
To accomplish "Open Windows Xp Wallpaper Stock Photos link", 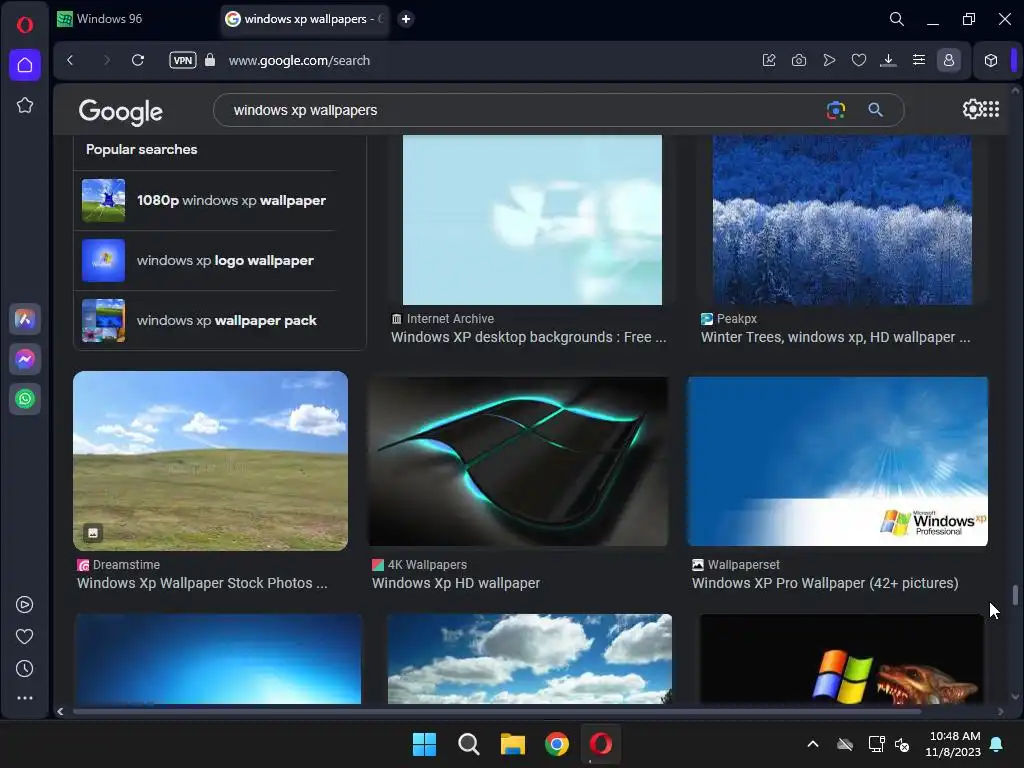I will click(x=202, y=583).
